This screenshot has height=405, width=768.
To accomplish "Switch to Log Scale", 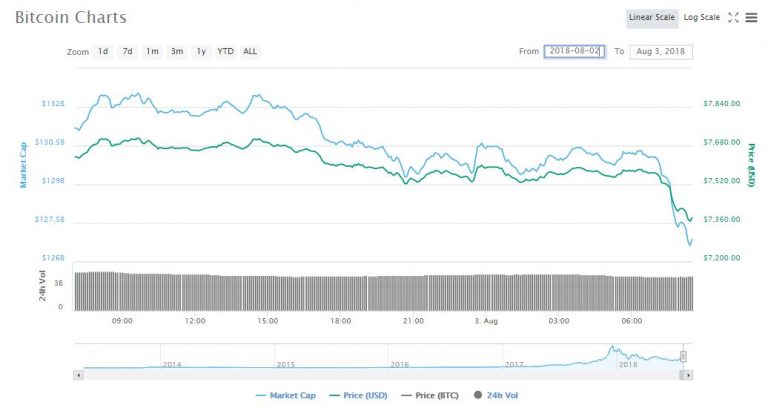I will 701,17.
